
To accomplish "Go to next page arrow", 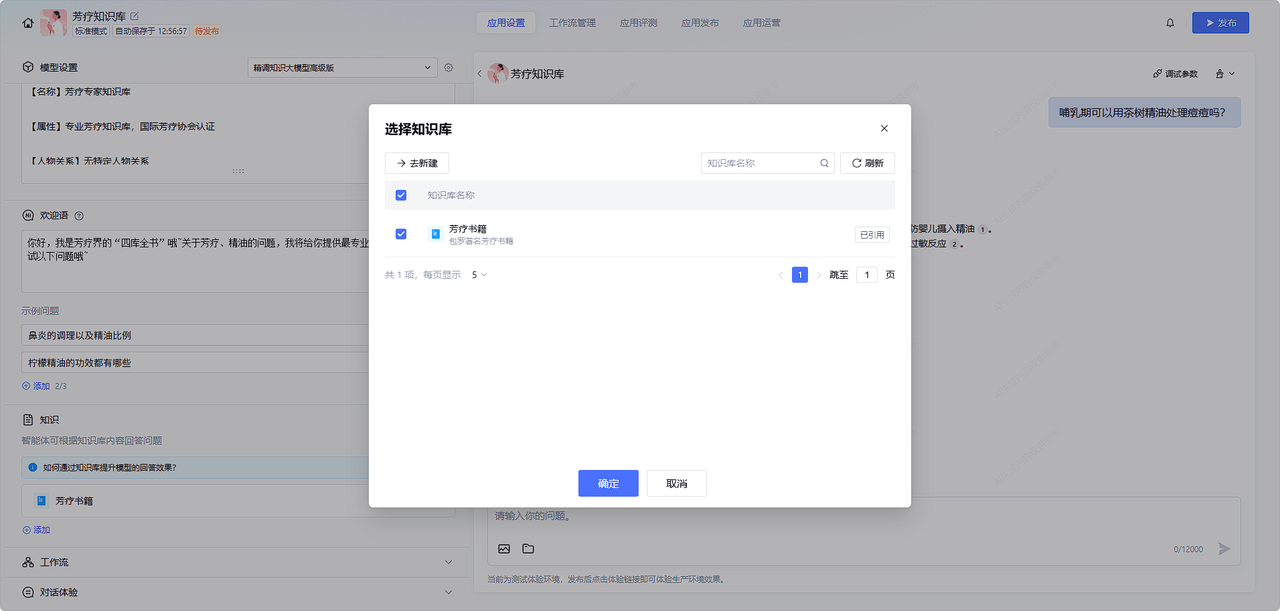I will (819, 275).
